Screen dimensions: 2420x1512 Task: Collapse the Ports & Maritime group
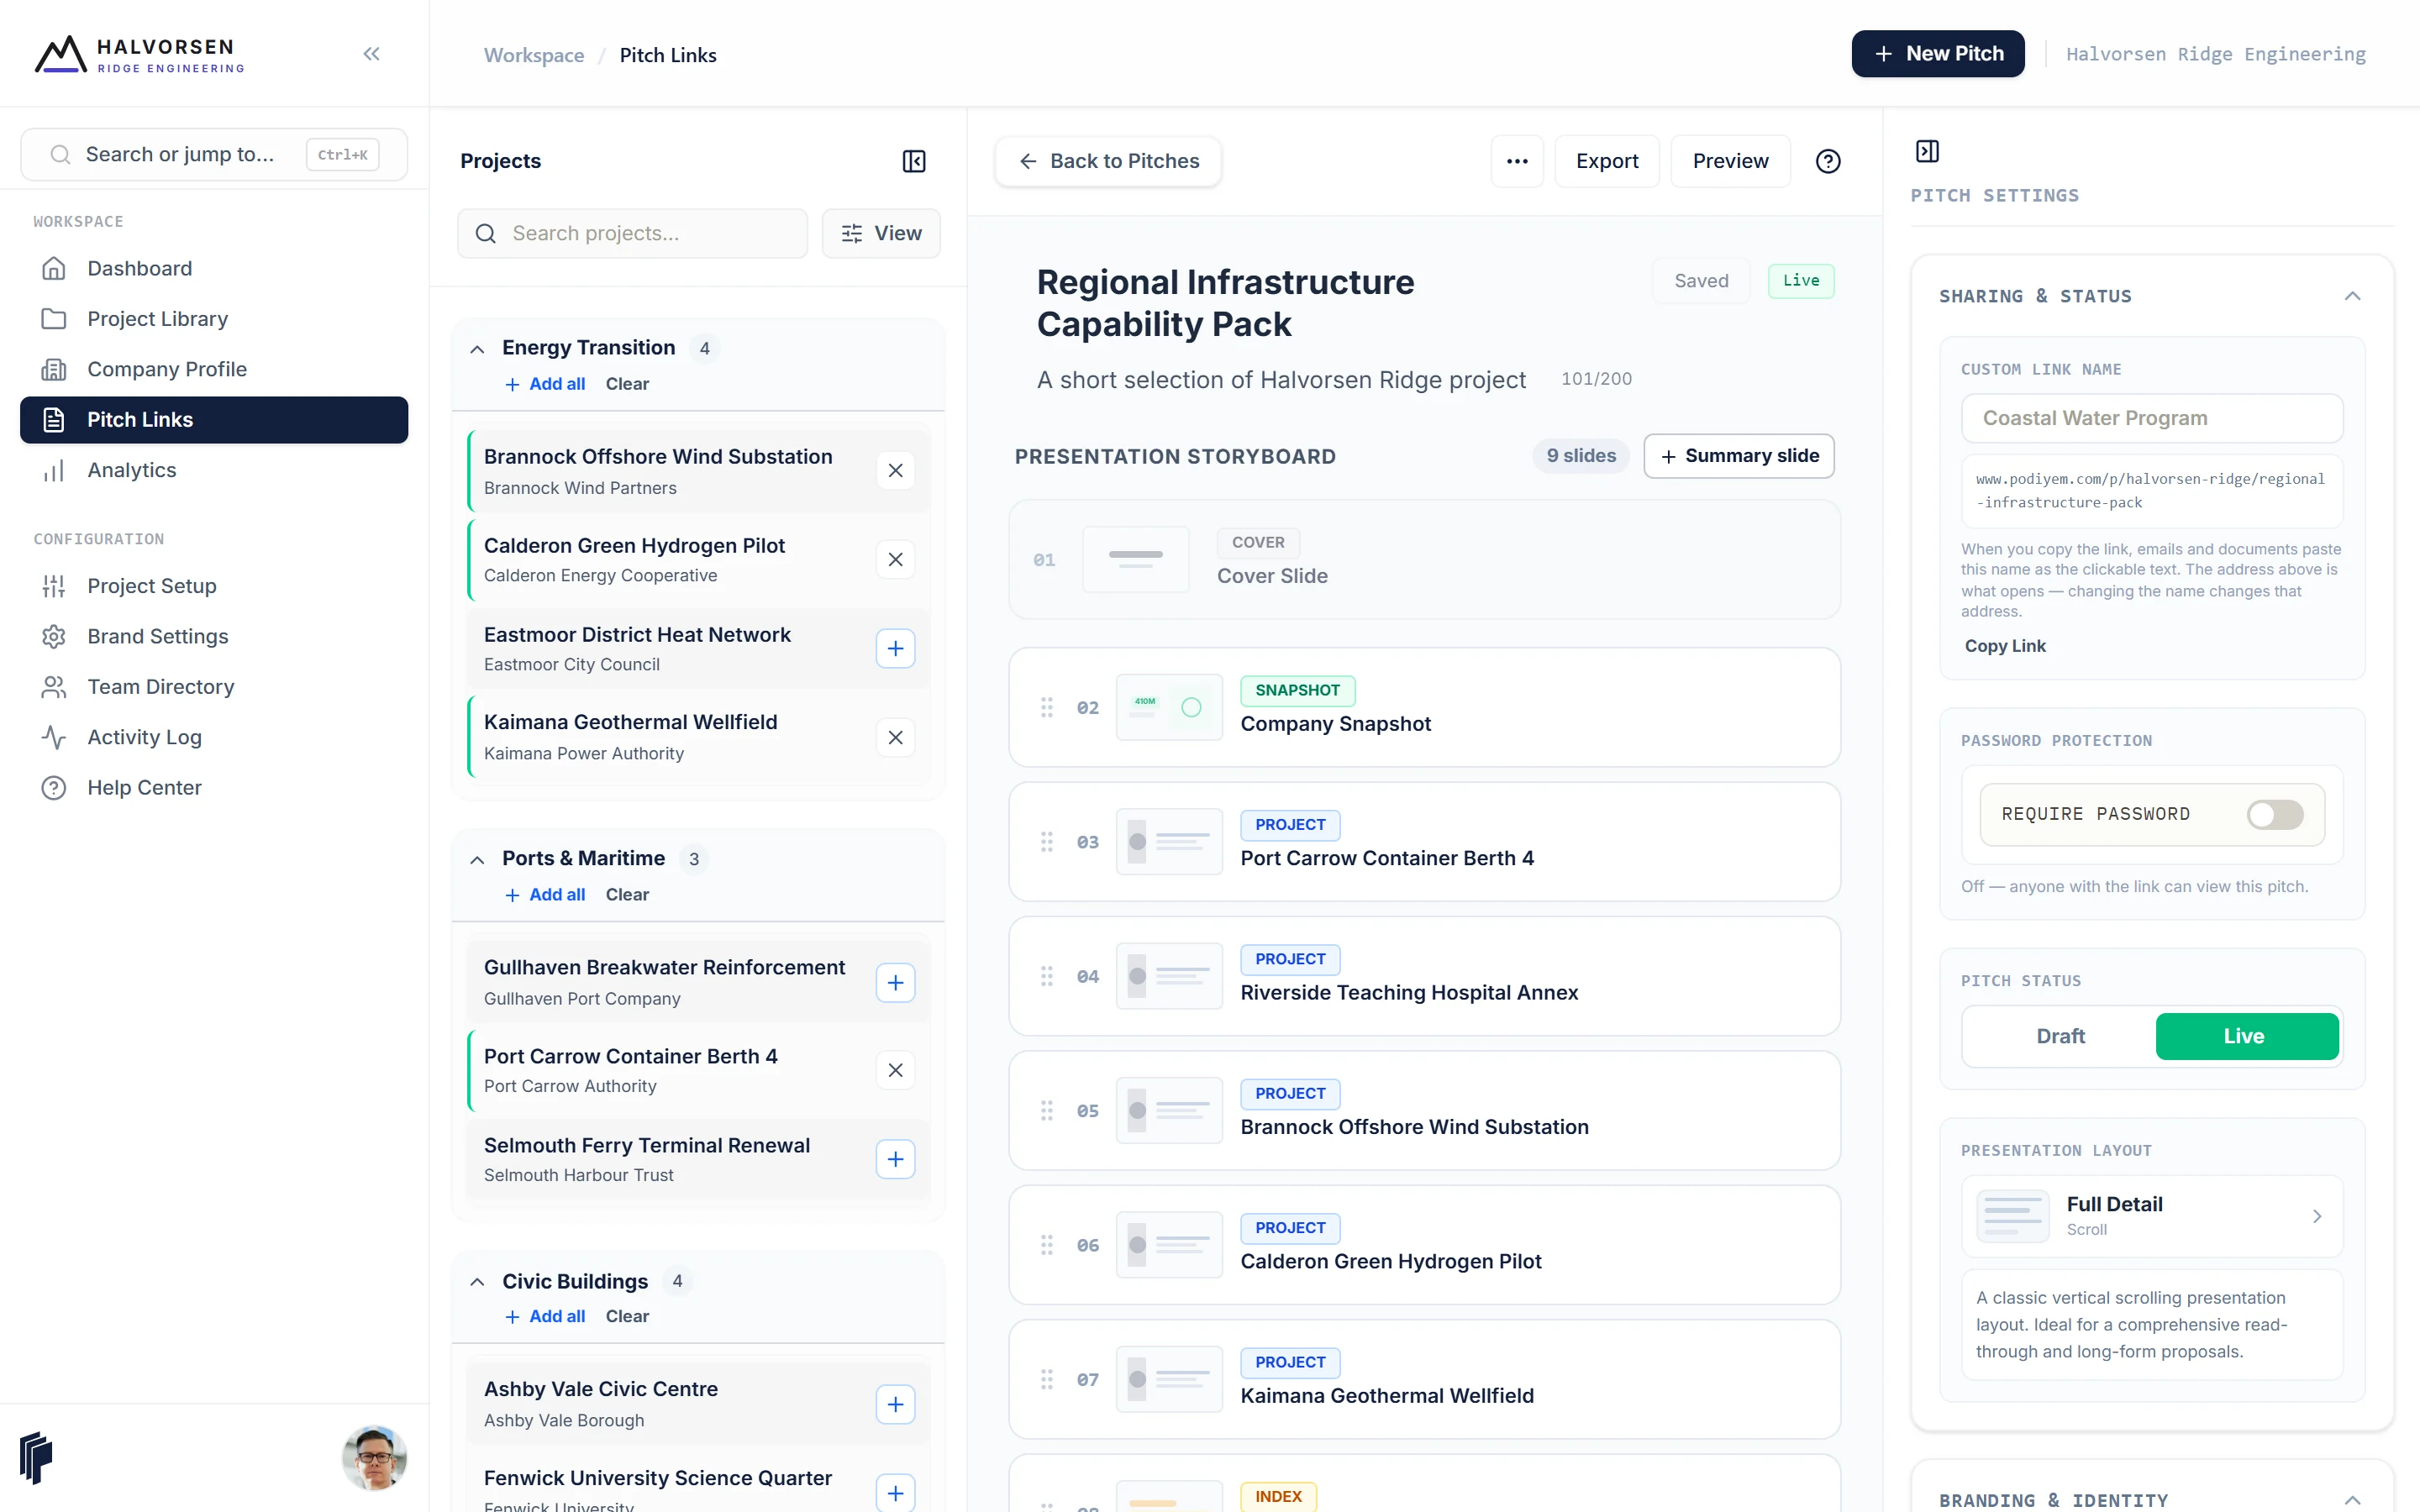pyautogui.click(x=477, y=860)
